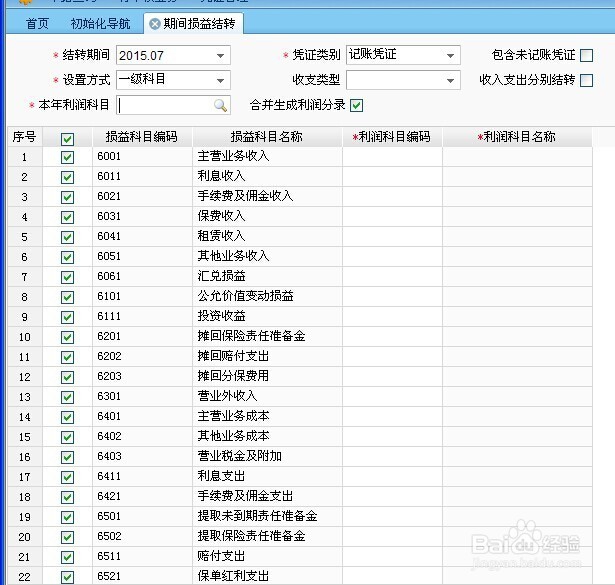Click the name cell 提取未到期责任准备金
The width and height of the screenshot is (615, 585).
[267, 517]
